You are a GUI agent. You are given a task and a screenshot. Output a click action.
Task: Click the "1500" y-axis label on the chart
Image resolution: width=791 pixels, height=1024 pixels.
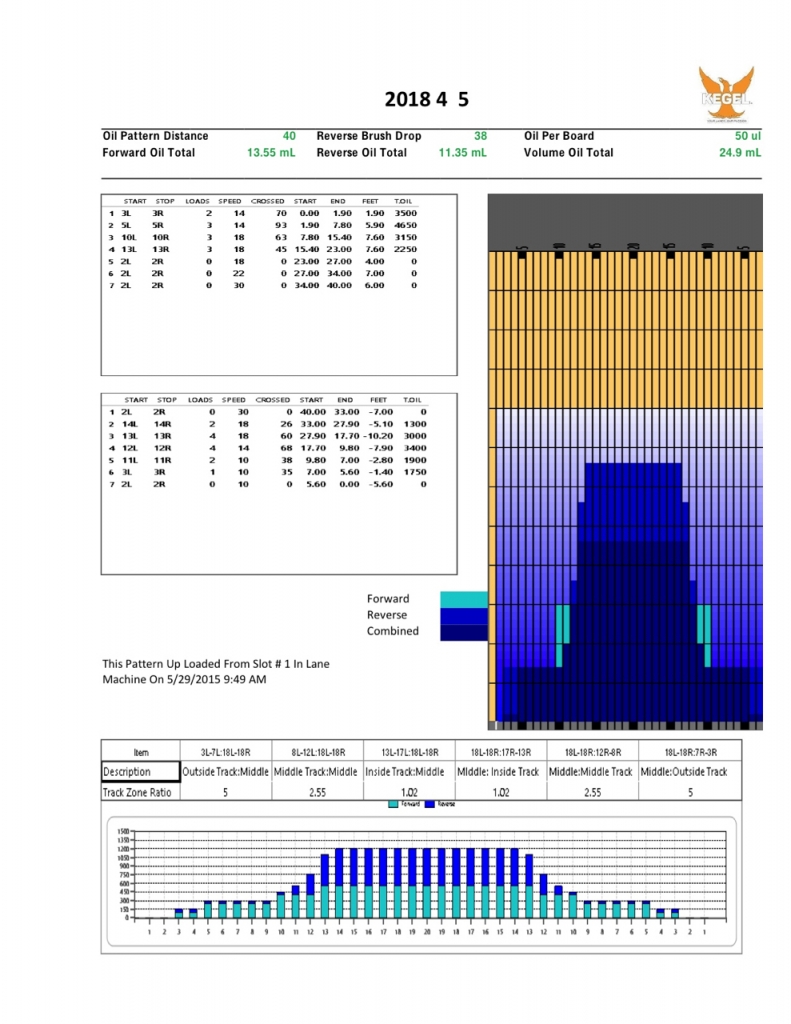click(123, 831)
